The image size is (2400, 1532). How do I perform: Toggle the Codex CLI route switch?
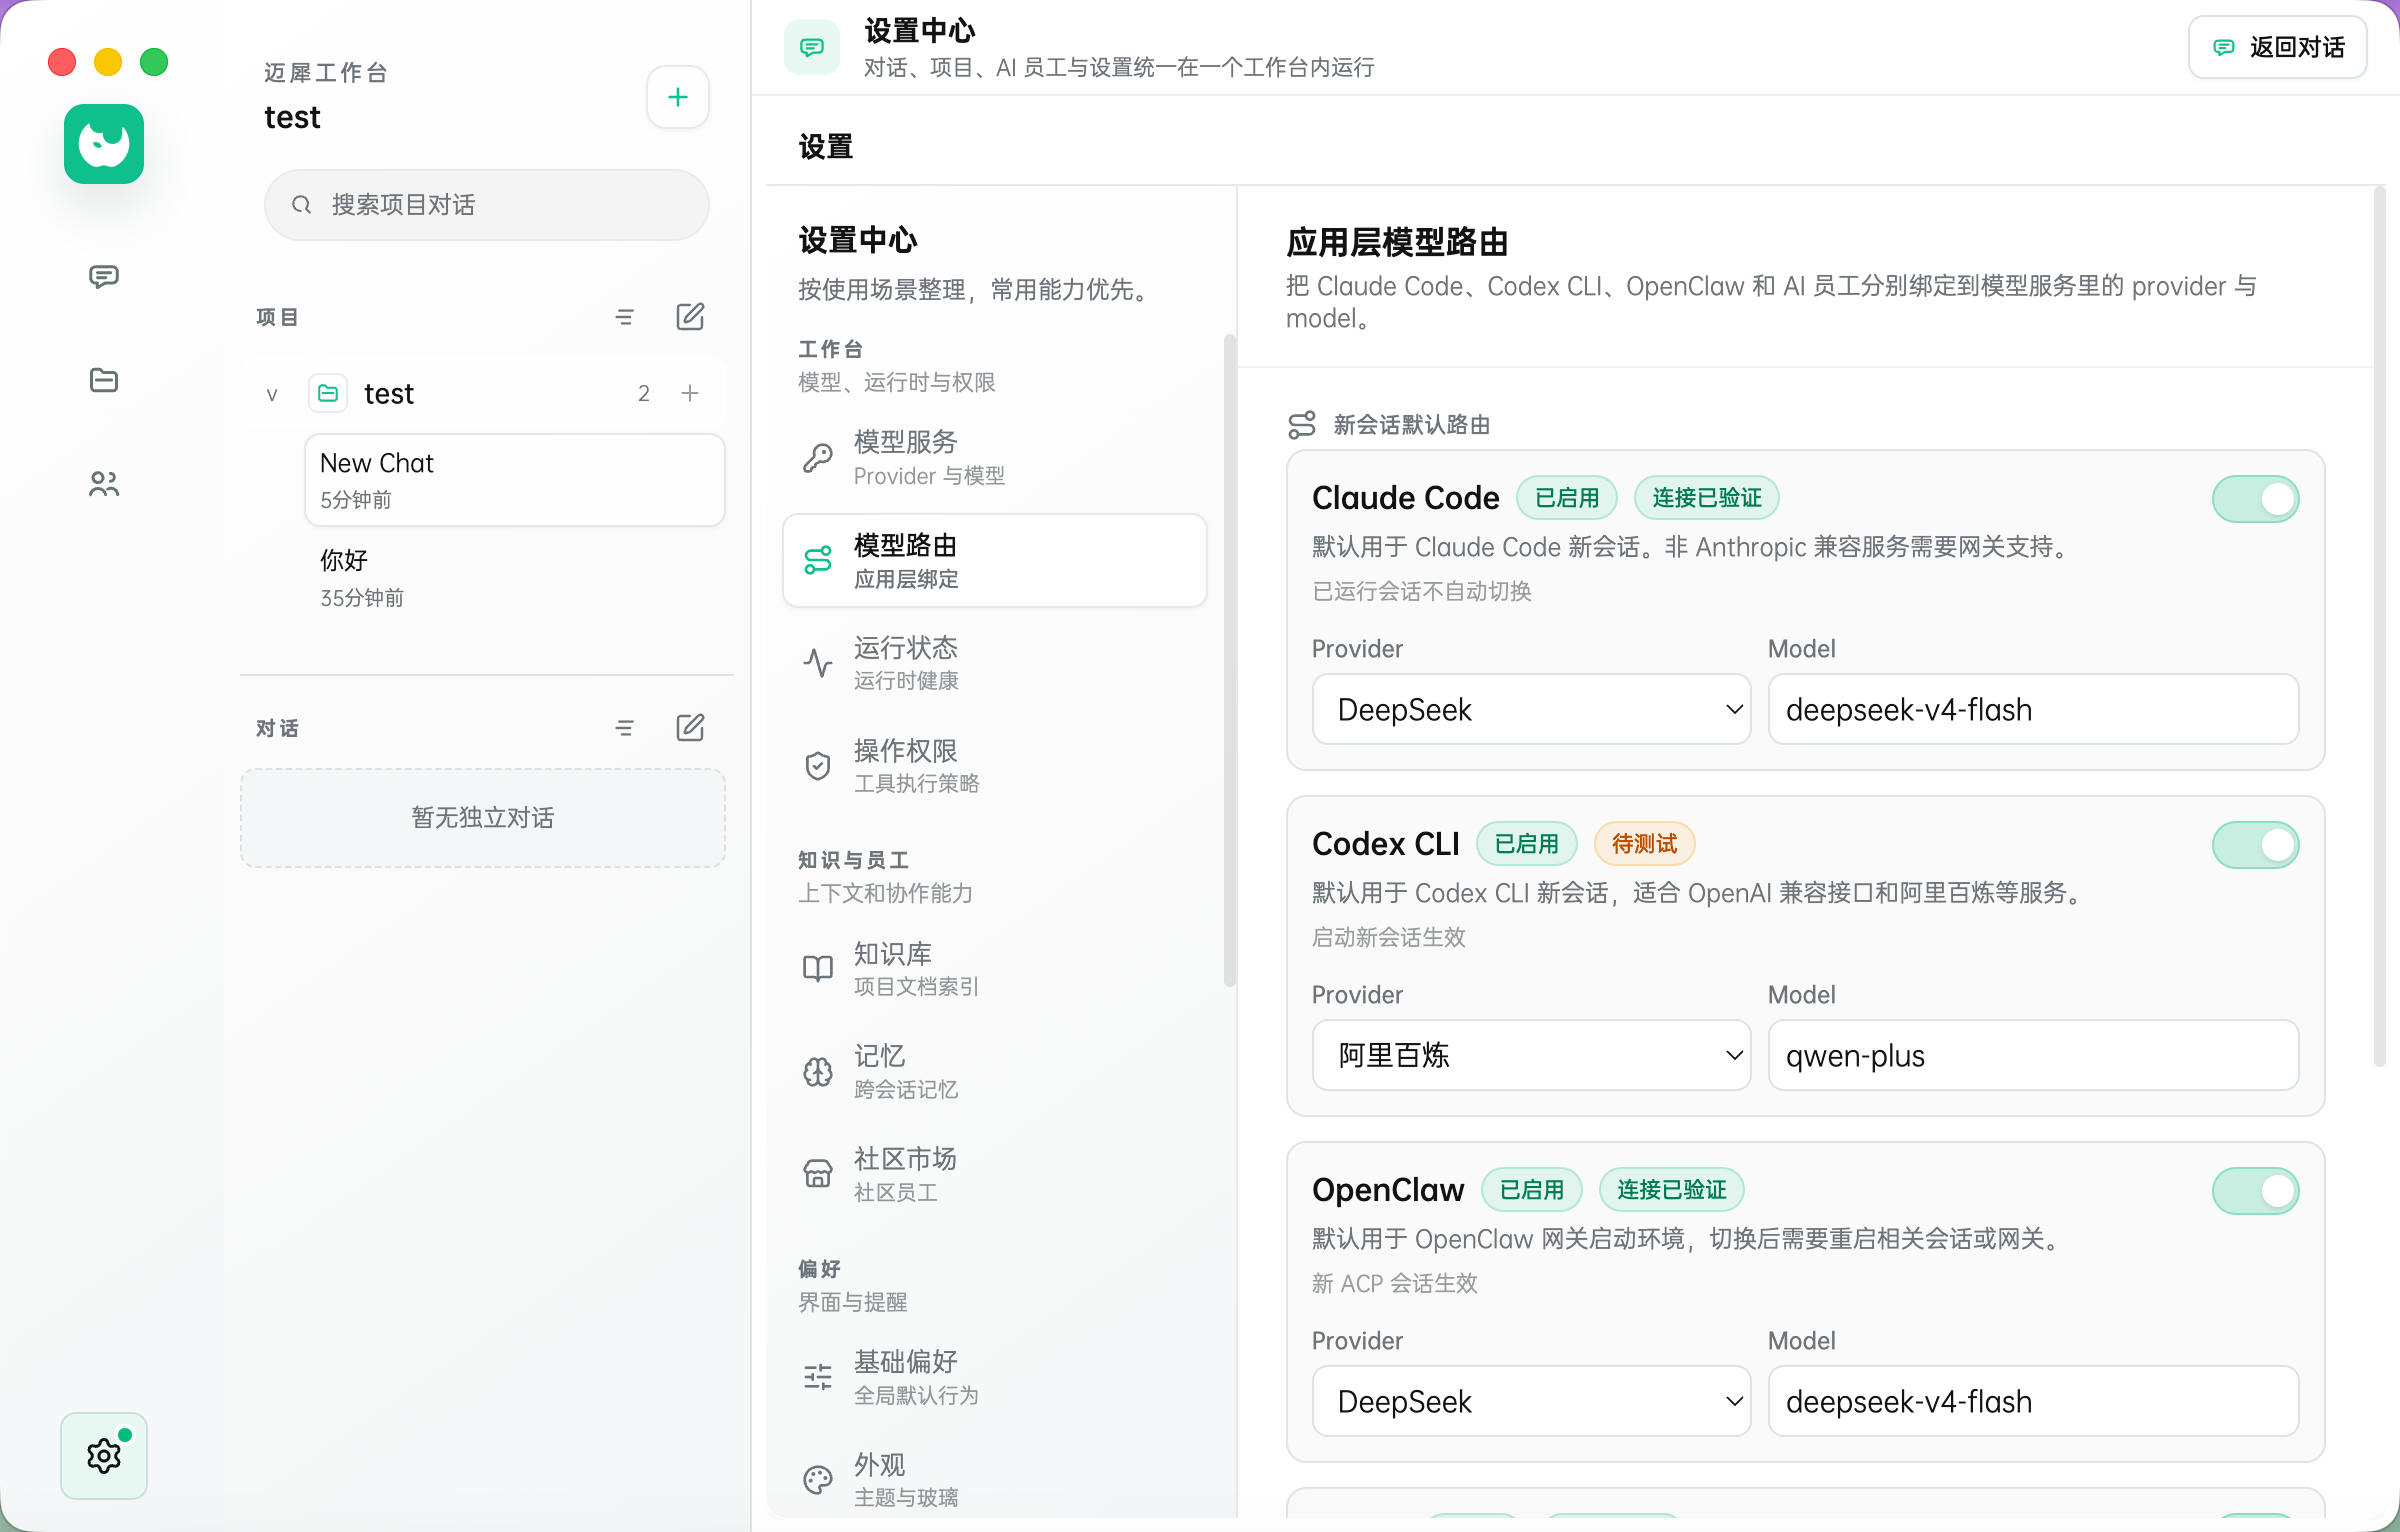point(2255,845)
